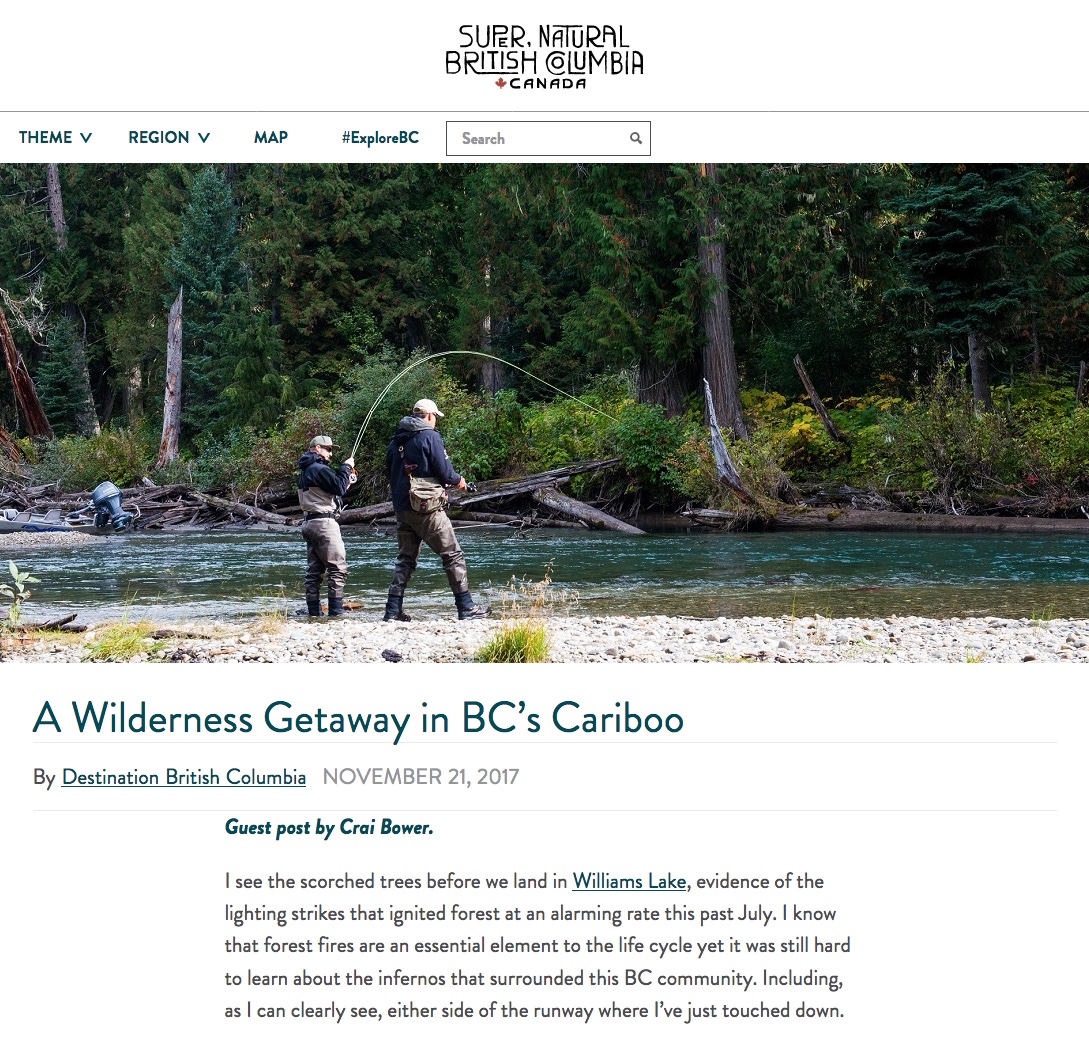
Task: Open the THEME menu label
Action: tap(45, 138)
